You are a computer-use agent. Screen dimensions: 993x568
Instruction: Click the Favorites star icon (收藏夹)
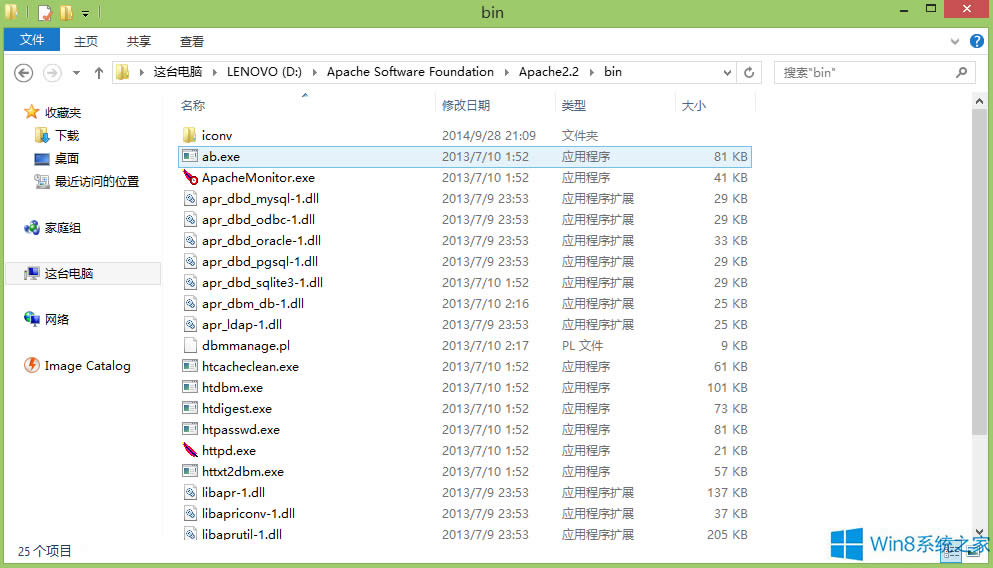click(x=32, y=112)
